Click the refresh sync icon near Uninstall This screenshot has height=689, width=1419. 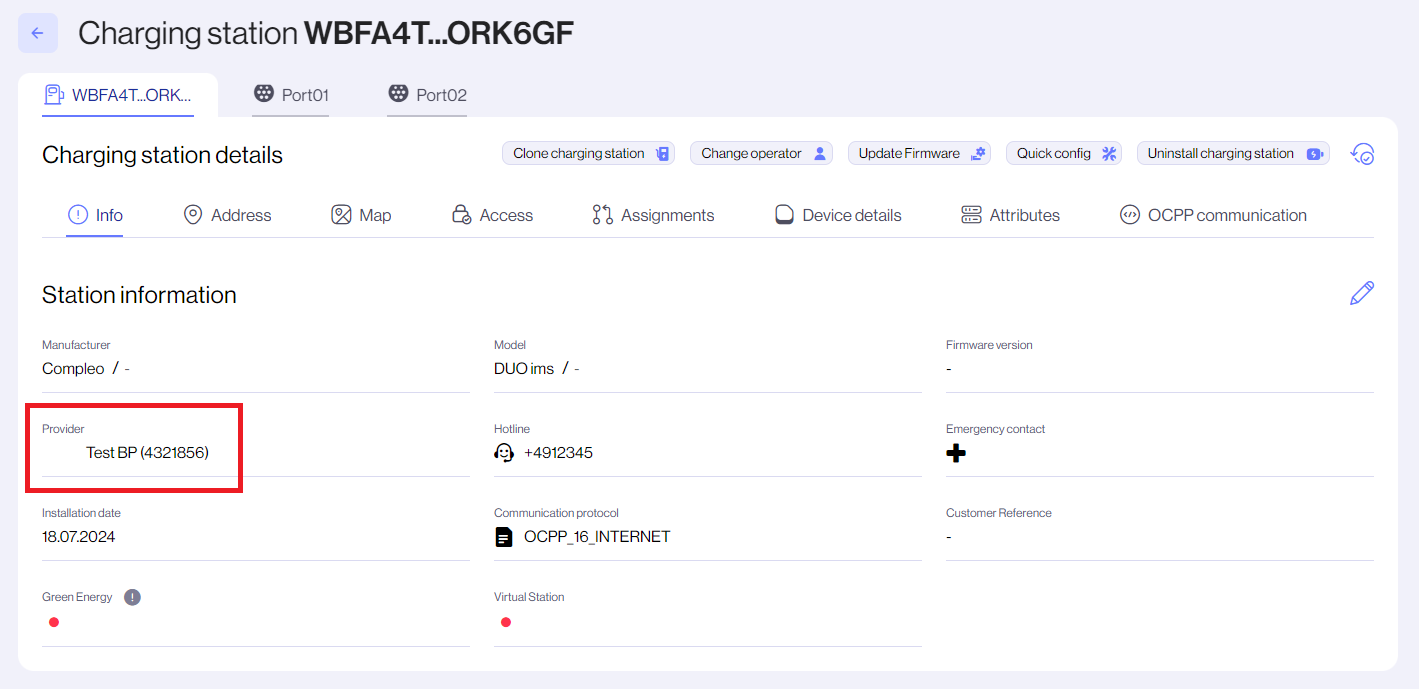click(x=1363, y=154)
